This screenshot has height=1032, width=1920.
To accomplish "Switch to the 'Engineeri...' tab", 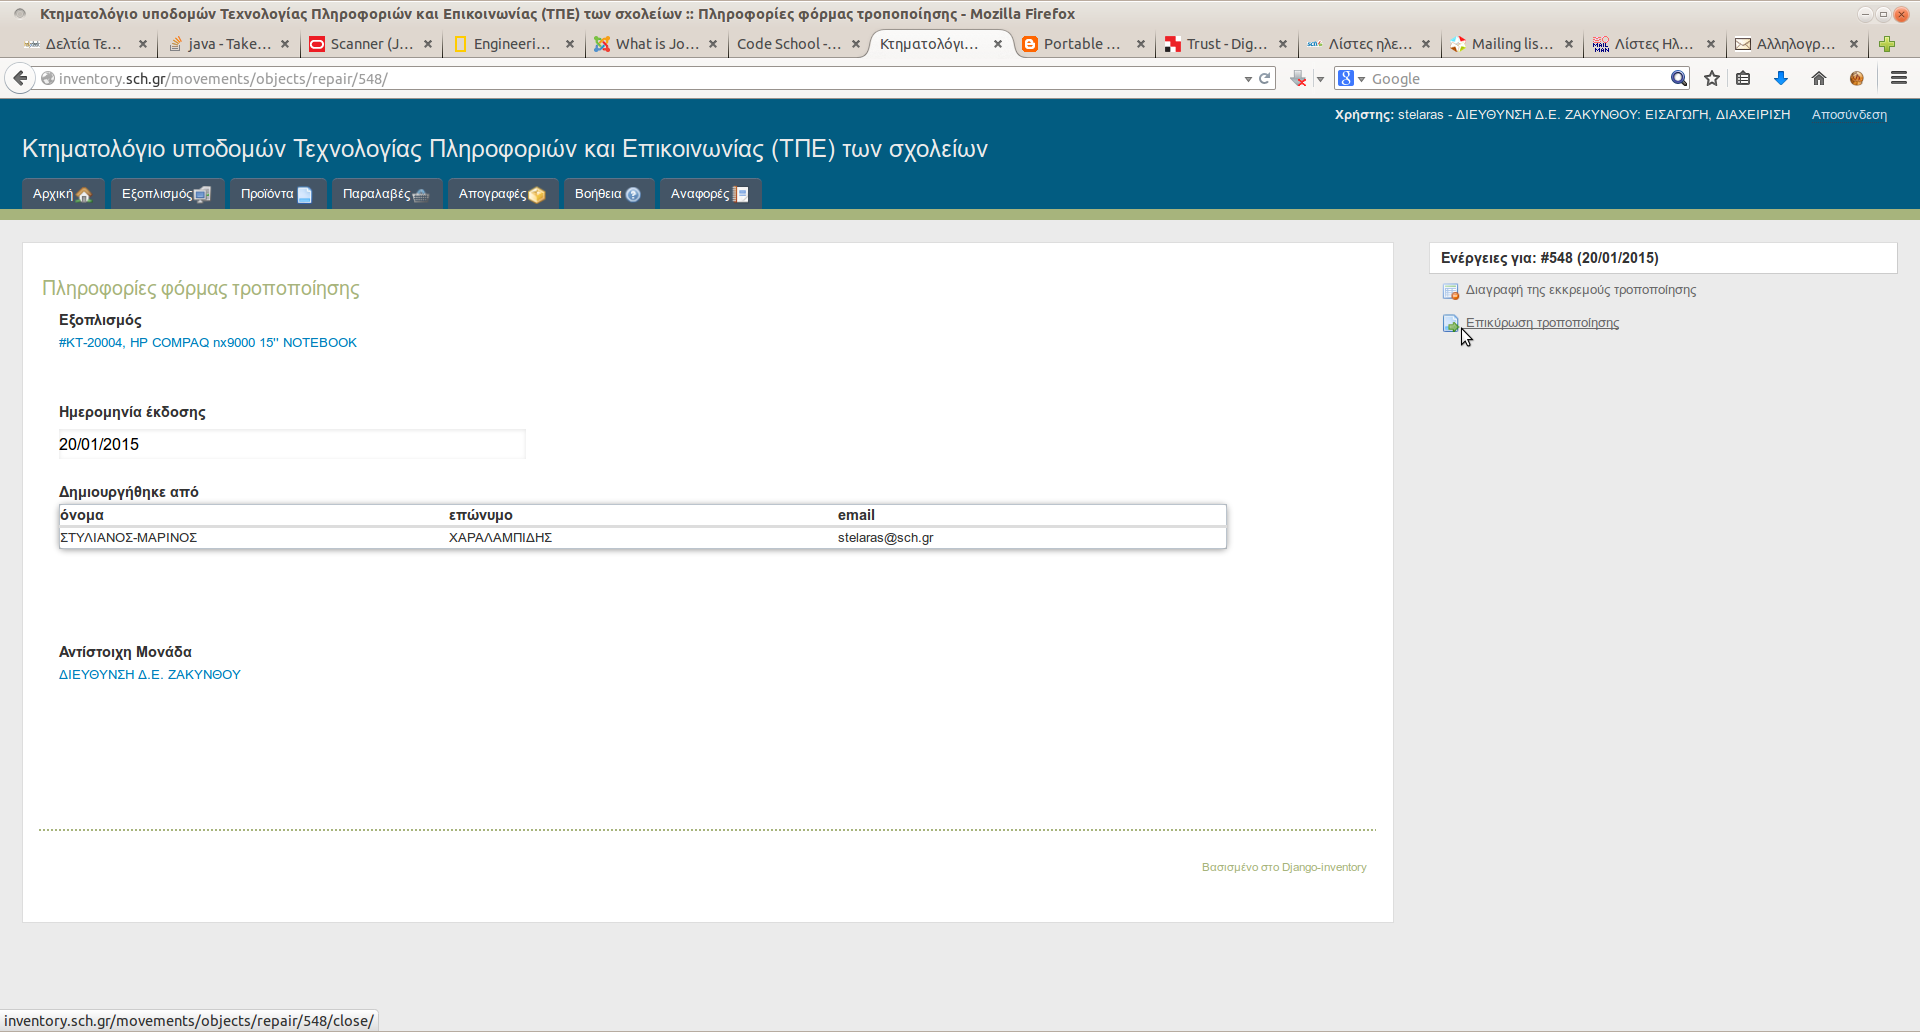I will [x=513, y=44].
